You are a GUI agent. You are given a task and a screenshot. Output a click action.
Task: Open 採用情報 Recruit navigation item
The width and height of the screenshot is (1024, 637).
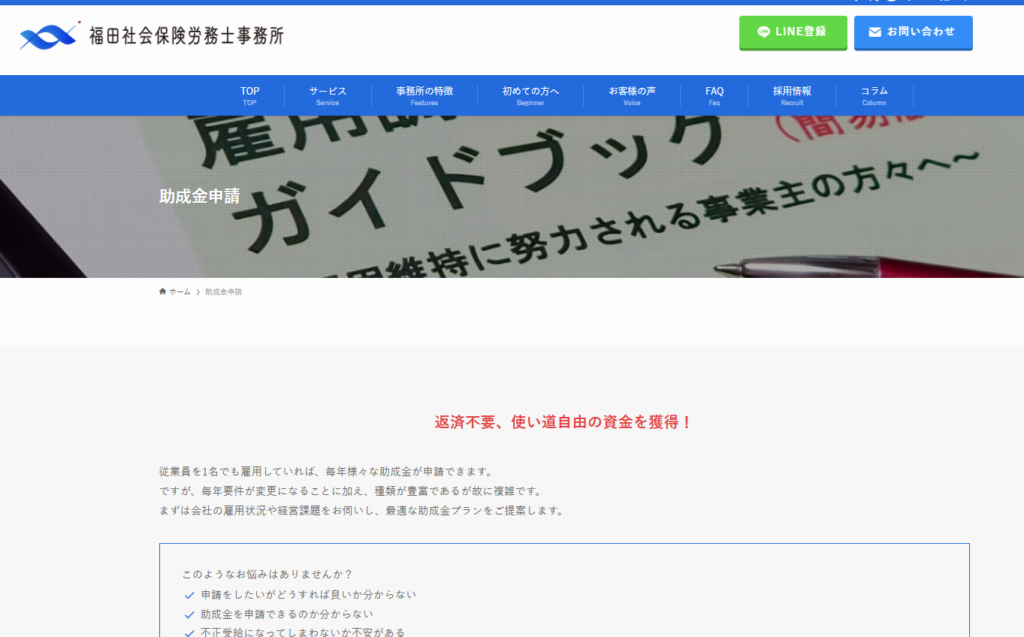click(792, 95)
